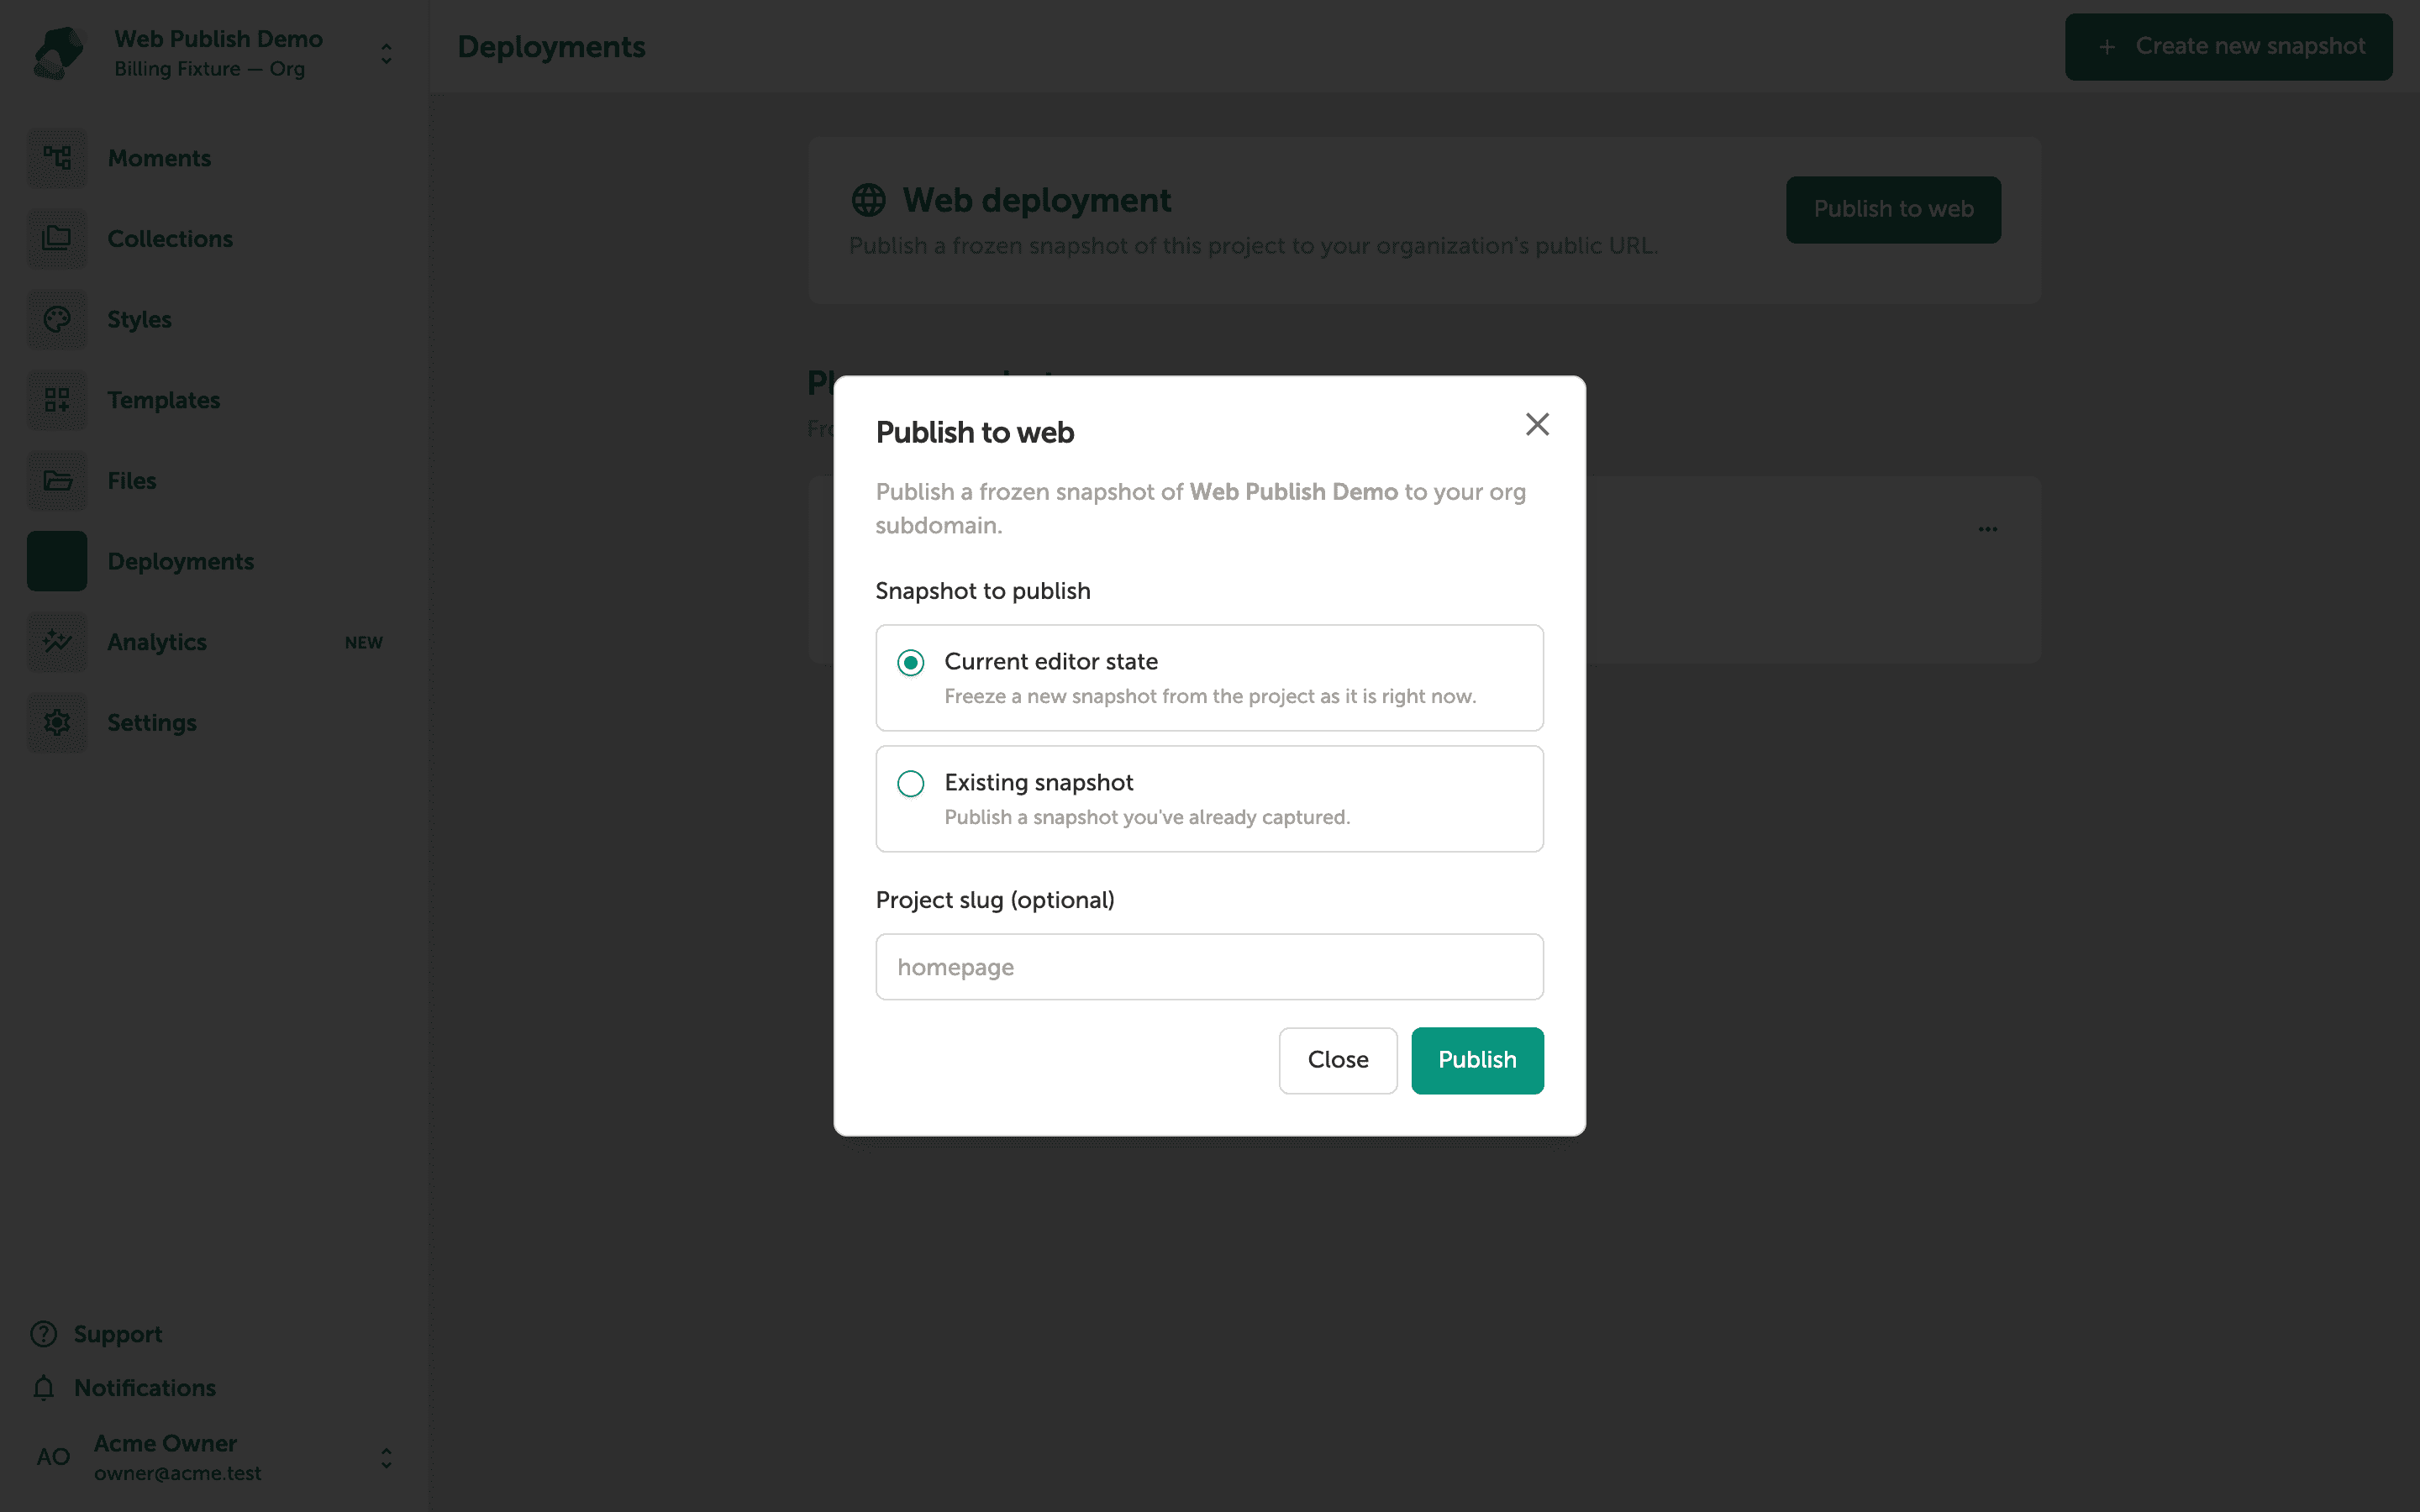
Task: Close the Publish to web dialog with X
Action: pyautogui.click(x=1537, y=424)
